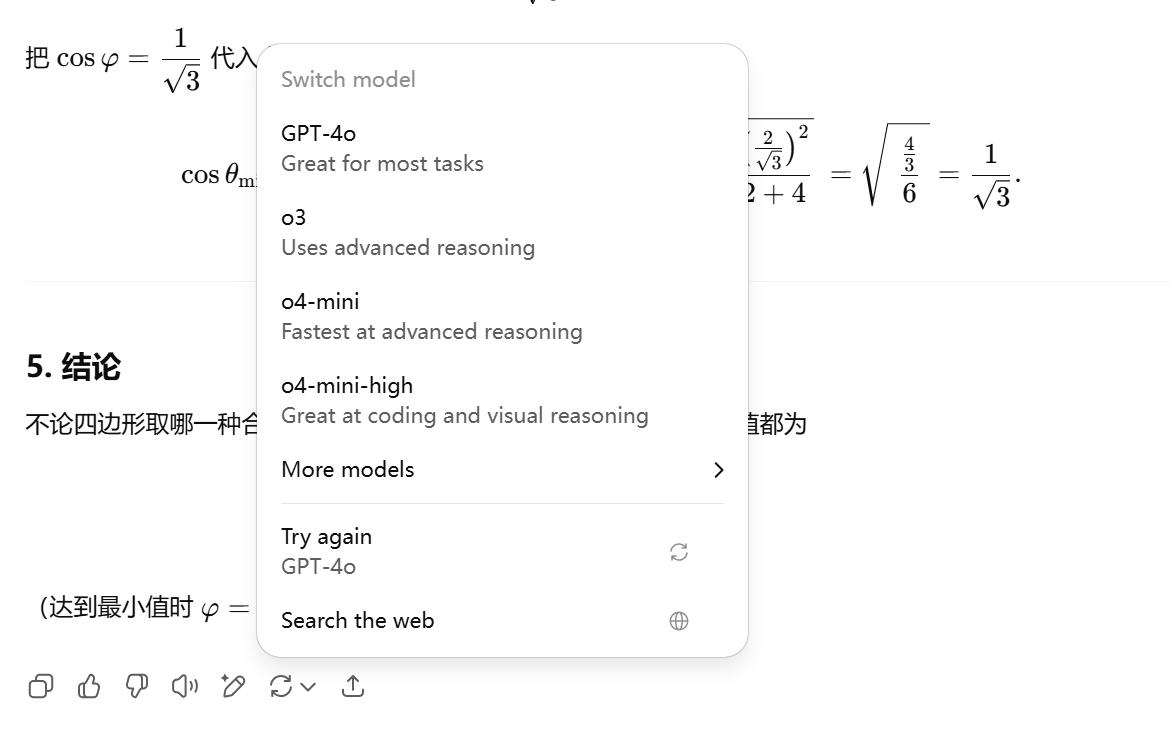Click the share upload icon
This screenshot has height=750, width=1172.
(353, 686)
